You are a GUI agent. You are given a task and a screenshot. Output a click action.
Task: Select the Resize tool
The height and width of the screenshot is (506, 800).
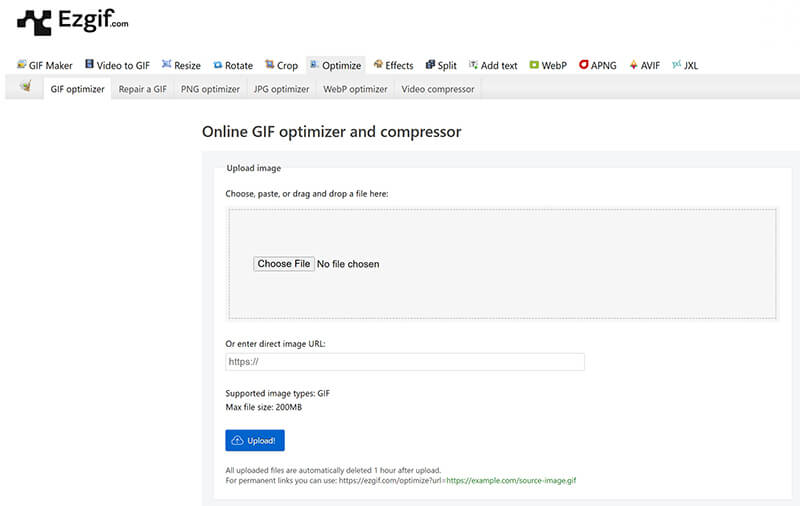pos(180,65)
